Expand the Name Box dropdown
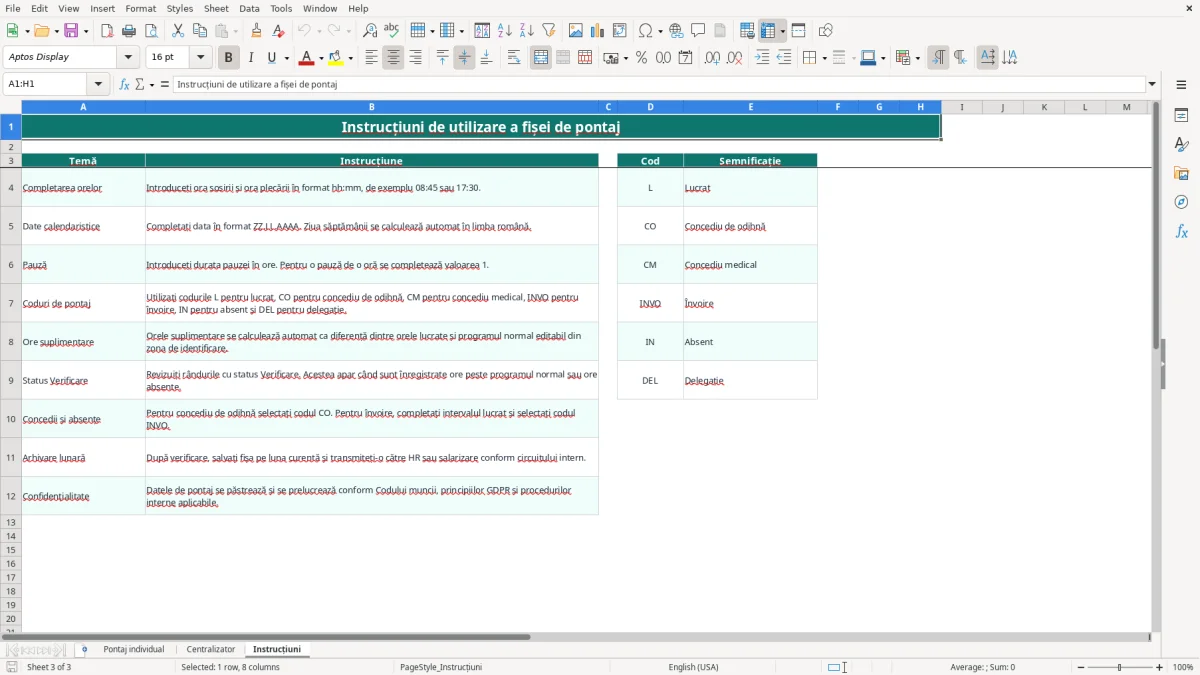This screenshot has height=675, width=1200. [100, 85]
